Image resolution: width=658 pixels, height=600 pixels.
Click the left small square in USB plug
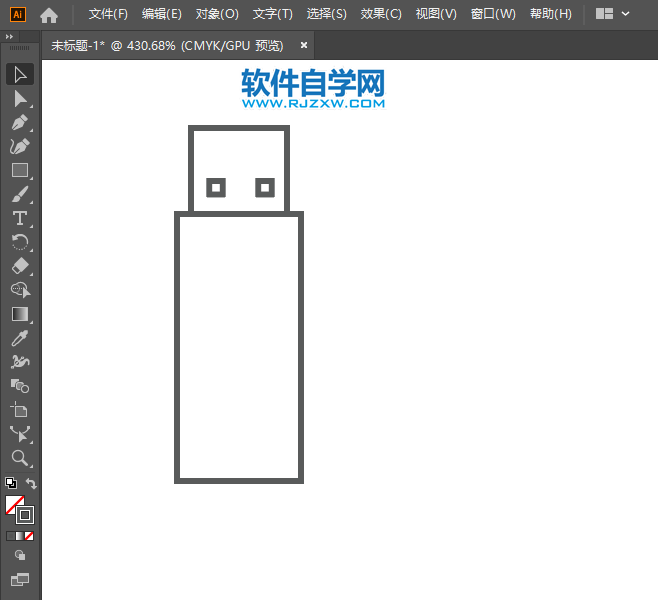pyautogui.click(x=216, y=188)
